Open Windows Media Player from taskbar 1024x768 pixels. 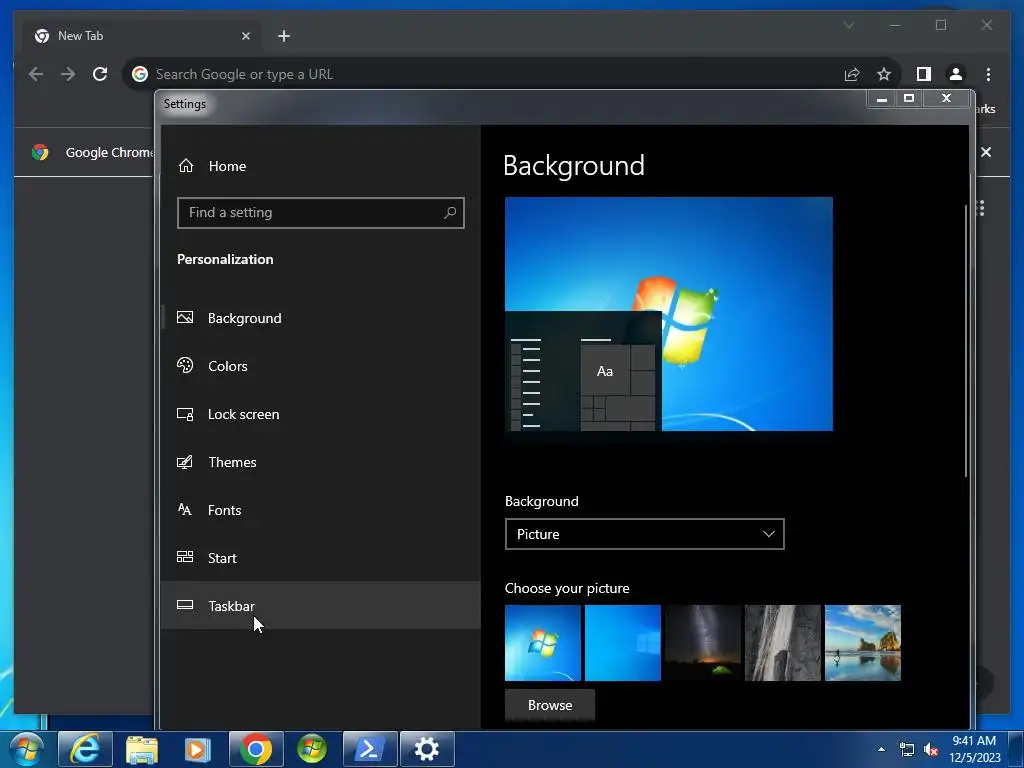197,748
